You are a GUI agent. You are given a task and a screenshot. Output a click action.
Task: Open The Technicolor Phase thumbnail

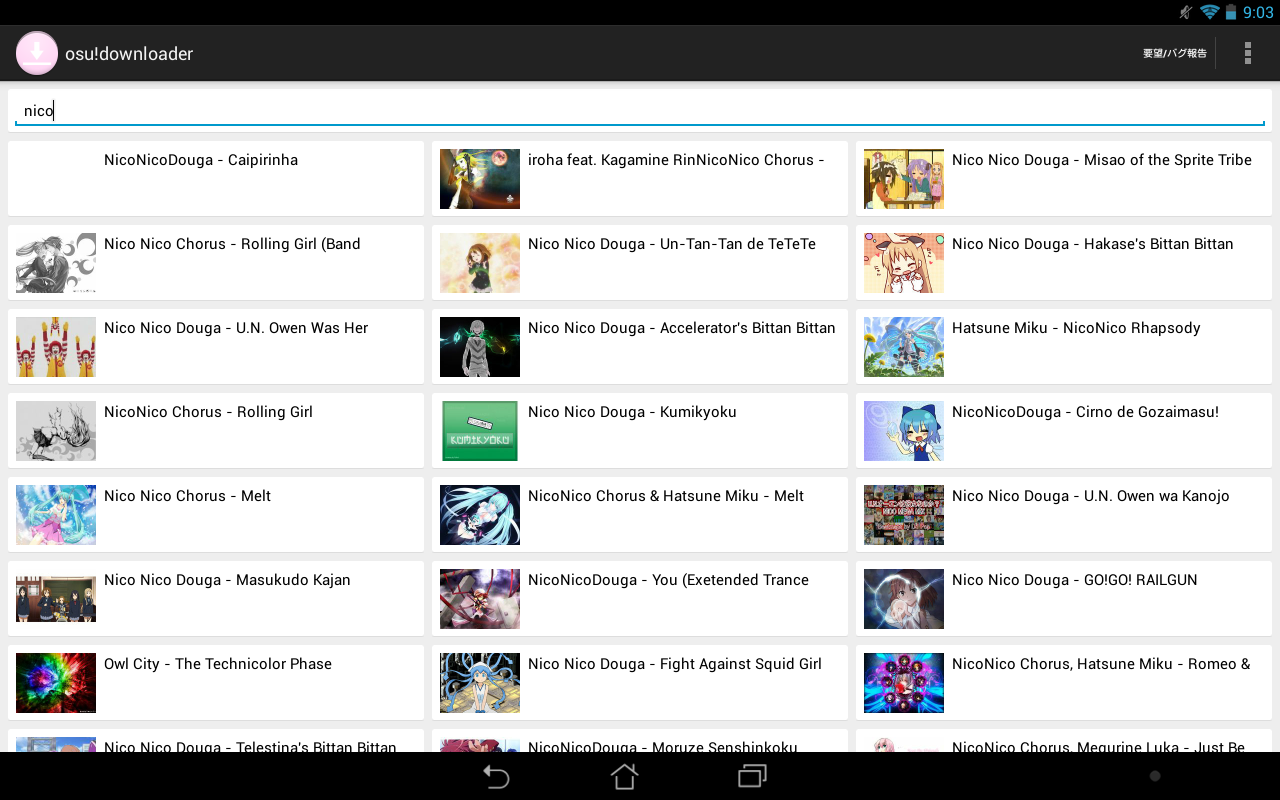pyautogui.click(x=56, y=683)
